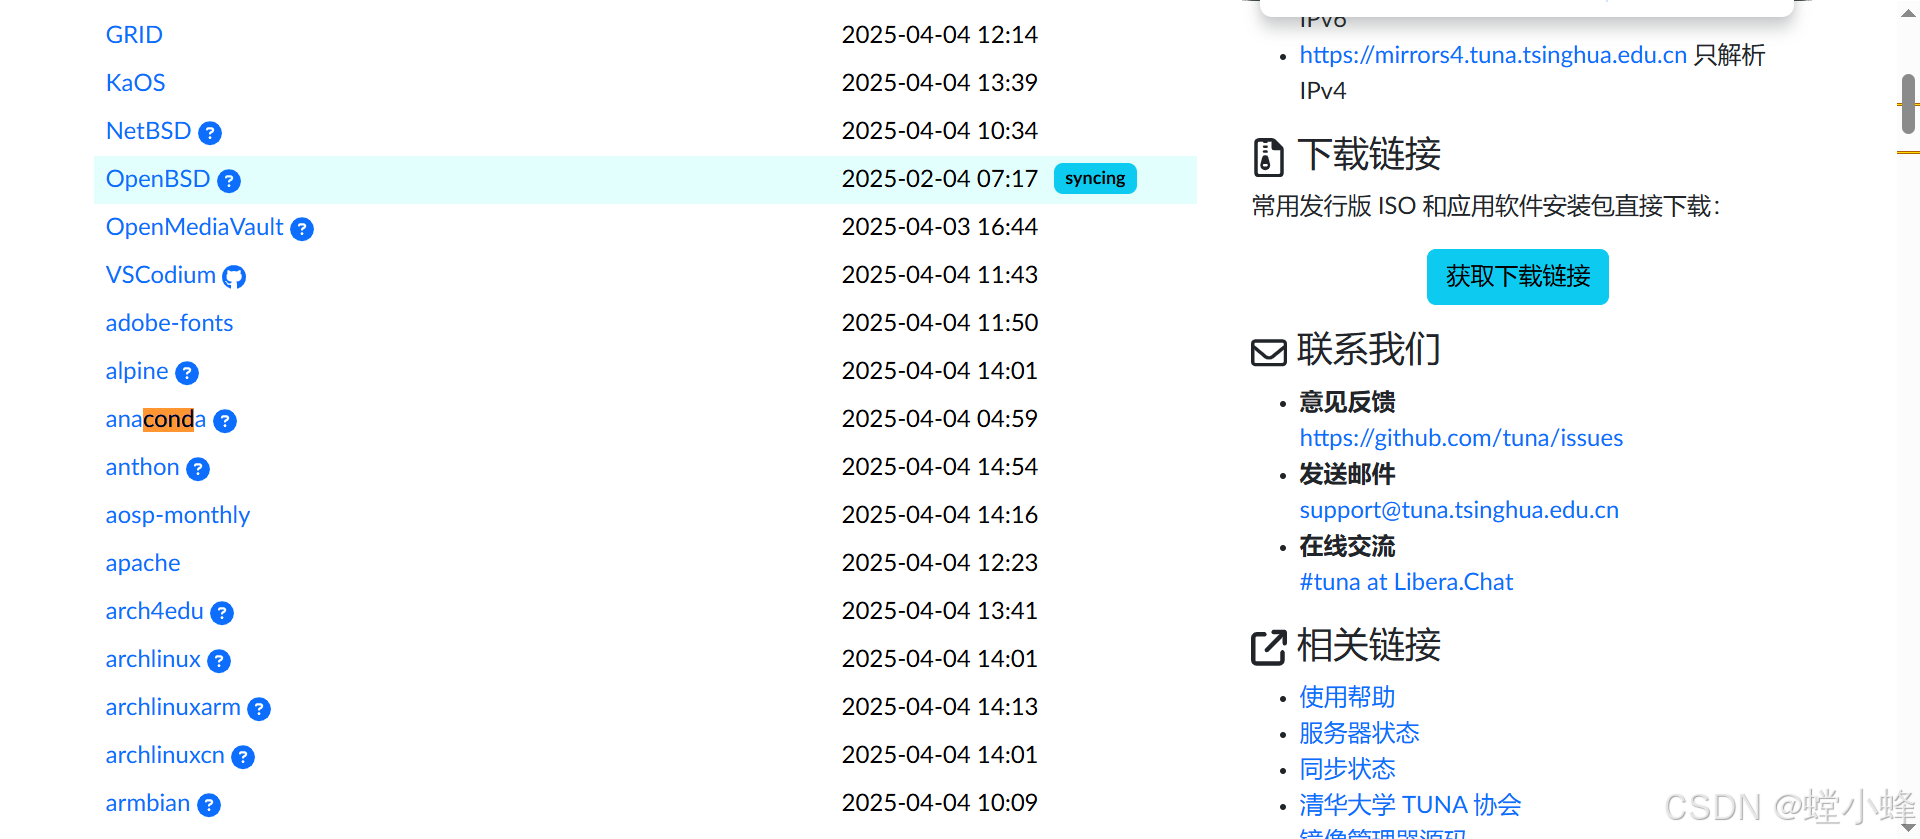Open the #tuna at Libera.Chat link
This screenshot has width=1920, height=839.
coord(1406,582)
